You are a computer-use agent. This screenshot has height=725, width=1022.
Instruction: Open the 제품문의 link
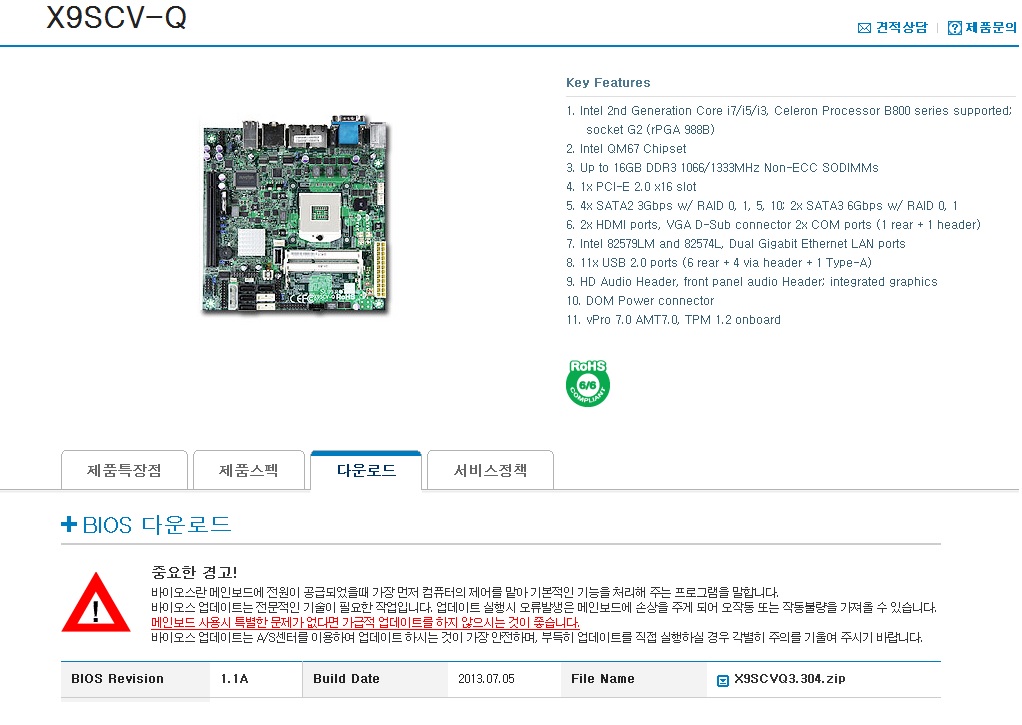[x=991, y=27]
